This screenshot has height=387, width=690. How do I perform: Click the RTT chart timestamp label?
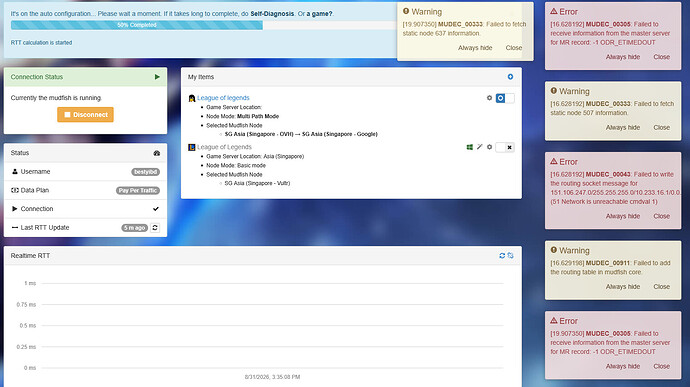click(x=272, y=377)
